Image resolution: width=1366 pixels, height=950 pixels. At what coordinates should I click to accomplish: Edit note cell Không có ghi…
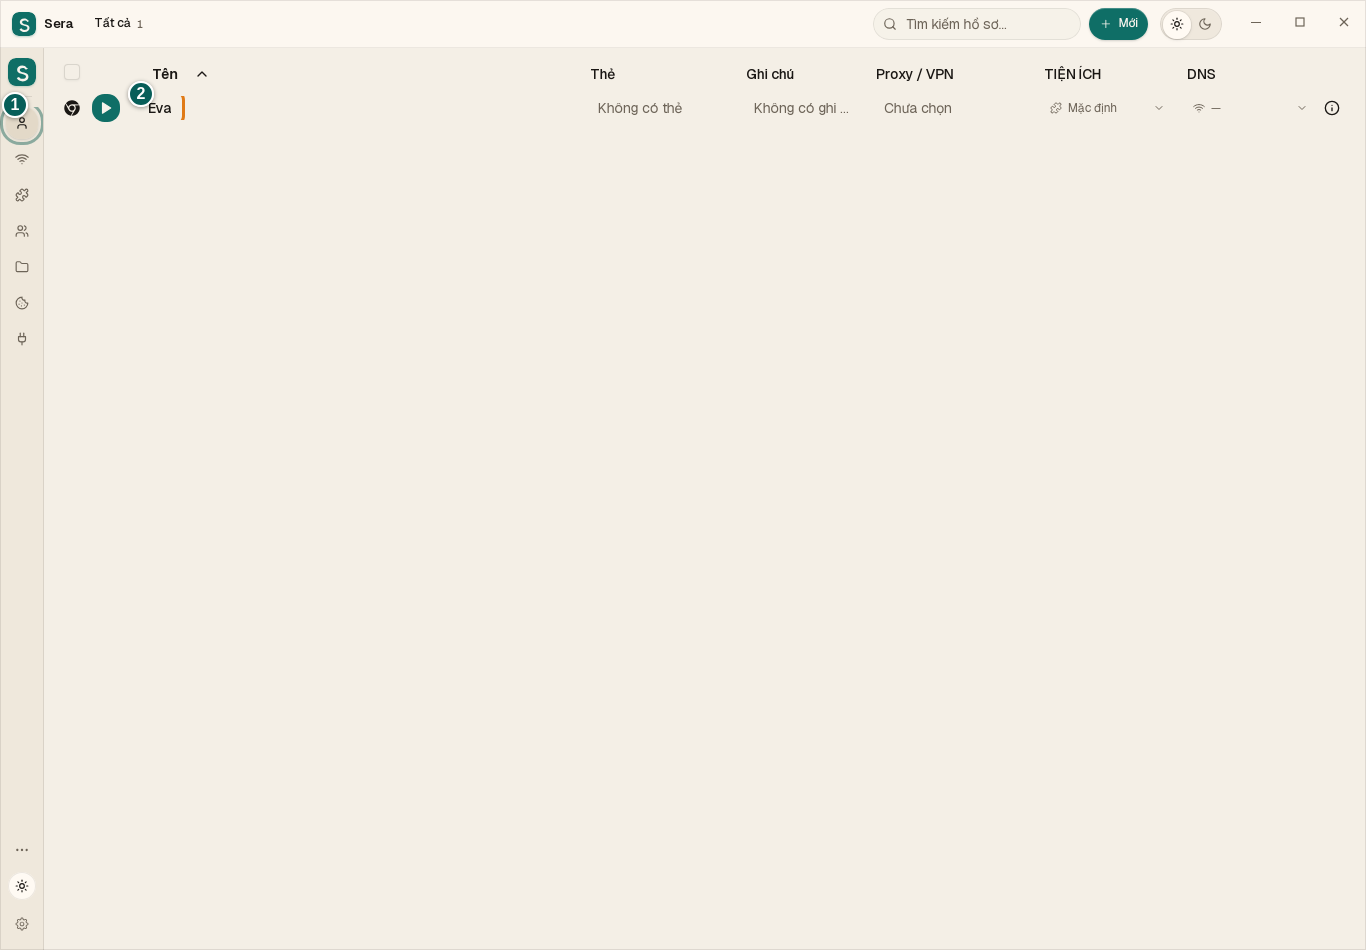801,108
